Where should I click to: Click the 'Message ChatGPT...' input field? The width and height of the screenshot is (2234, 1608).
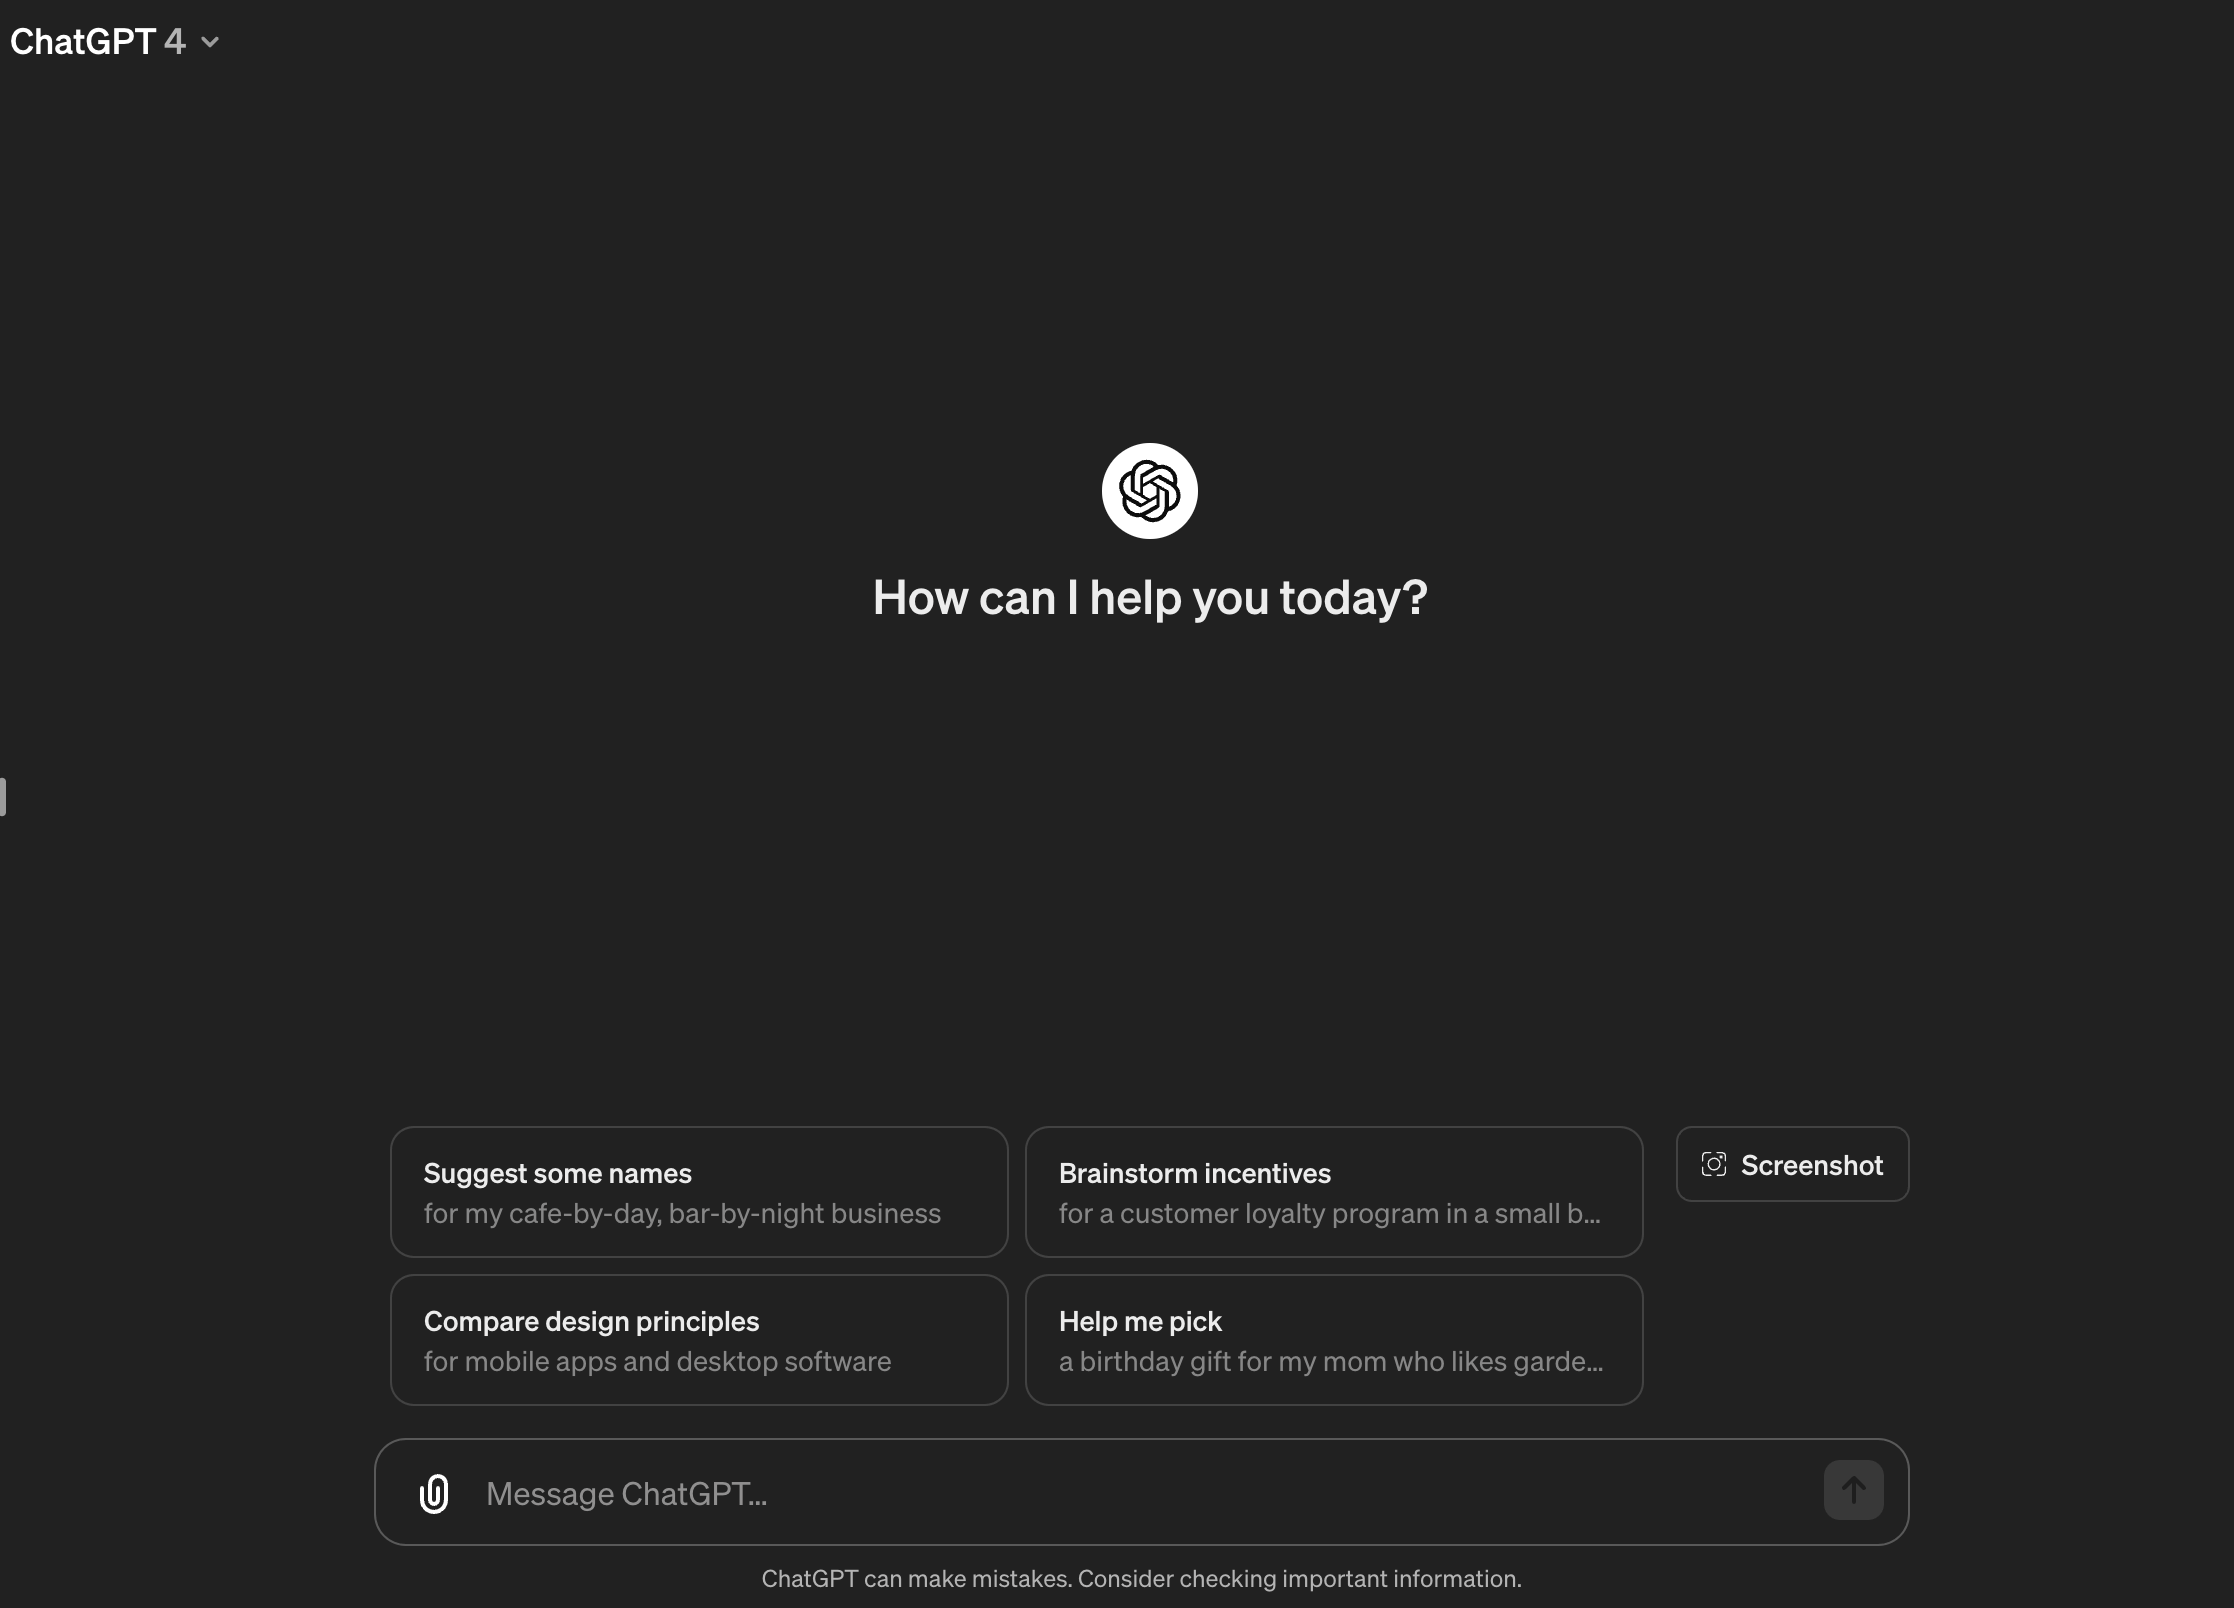tap(1140, 1492)
